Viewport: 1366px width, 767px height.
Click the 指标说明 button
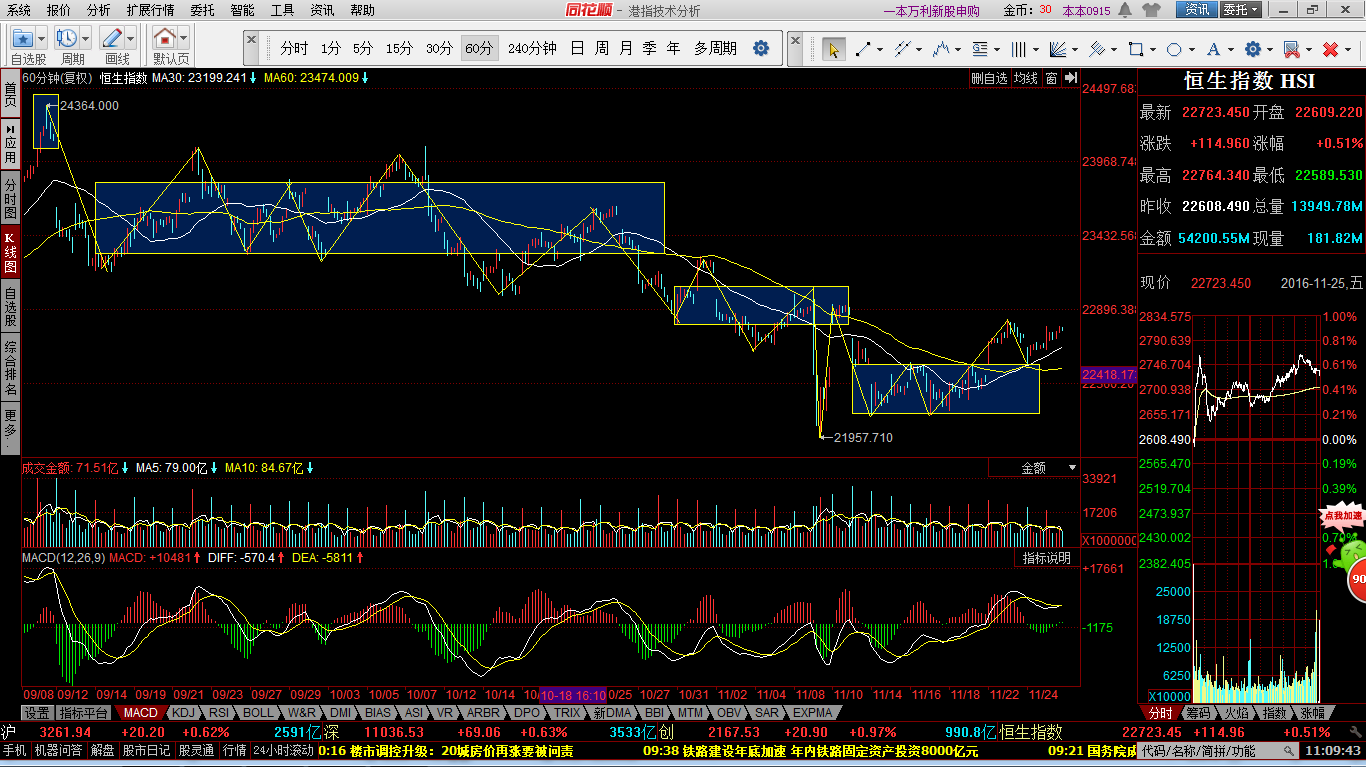1046,558
